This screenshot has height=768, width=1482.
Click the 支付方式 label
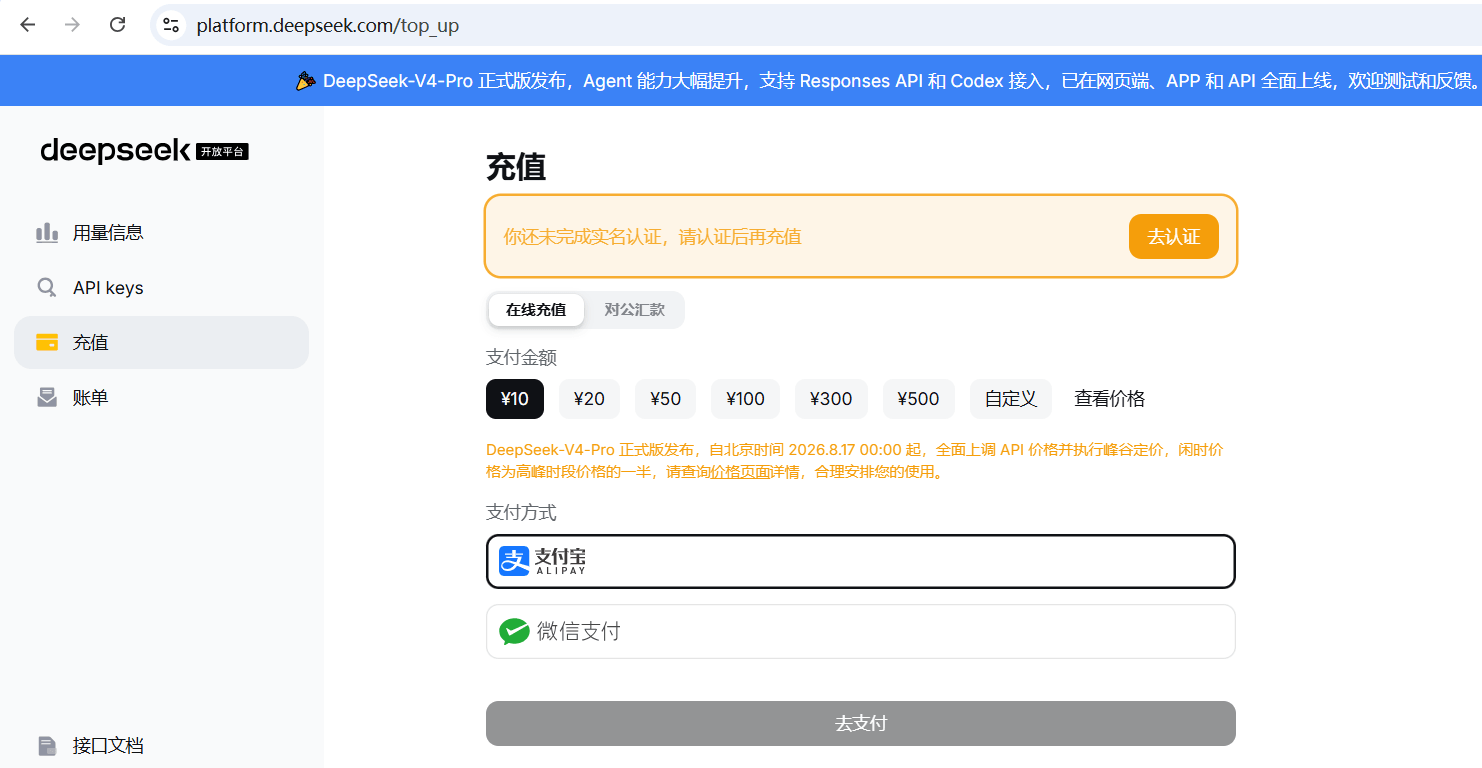pos(521,513)
